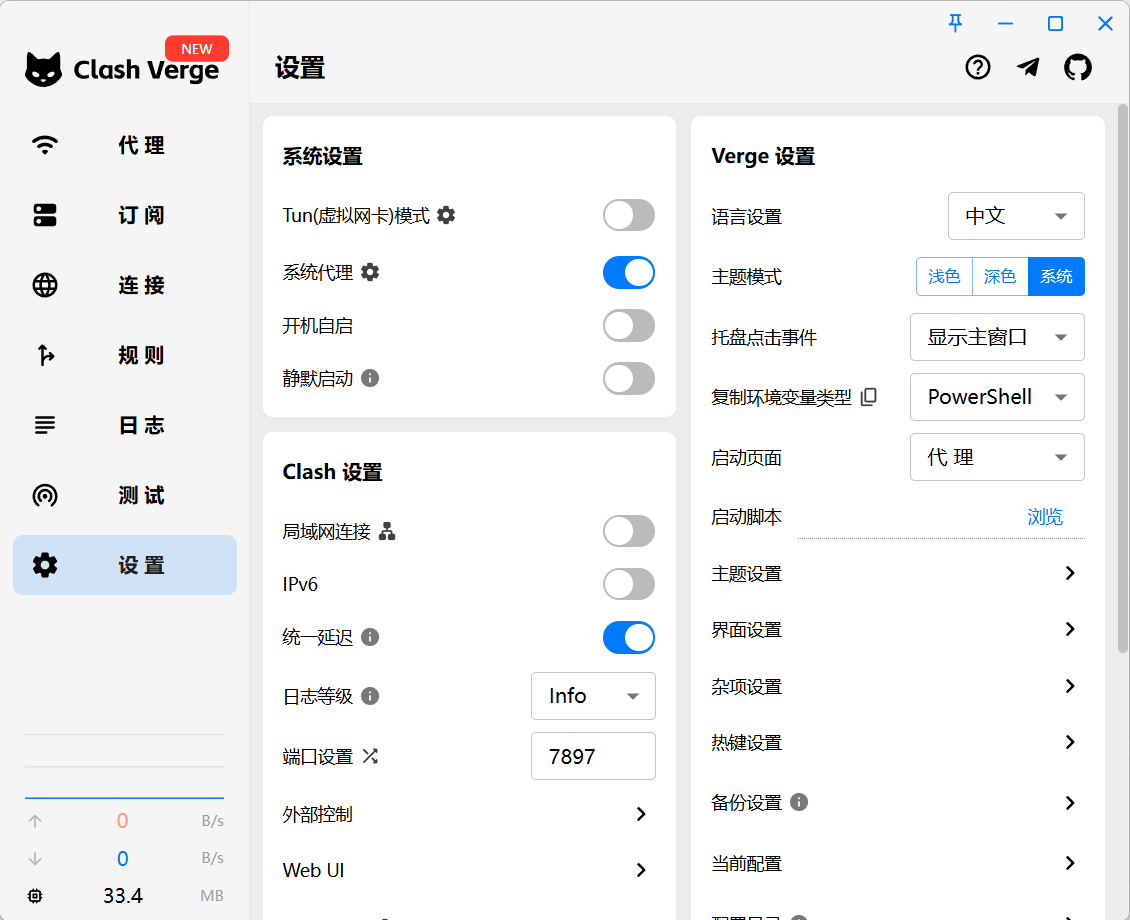Go to 日志 page
Image resolution: width=1130 pixels, height=920 pixels.
[125, 425]
